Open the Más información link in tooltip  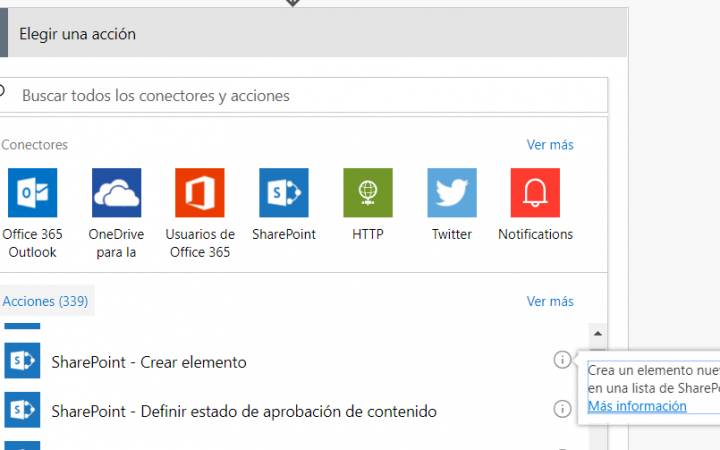[x=637, y=406]
